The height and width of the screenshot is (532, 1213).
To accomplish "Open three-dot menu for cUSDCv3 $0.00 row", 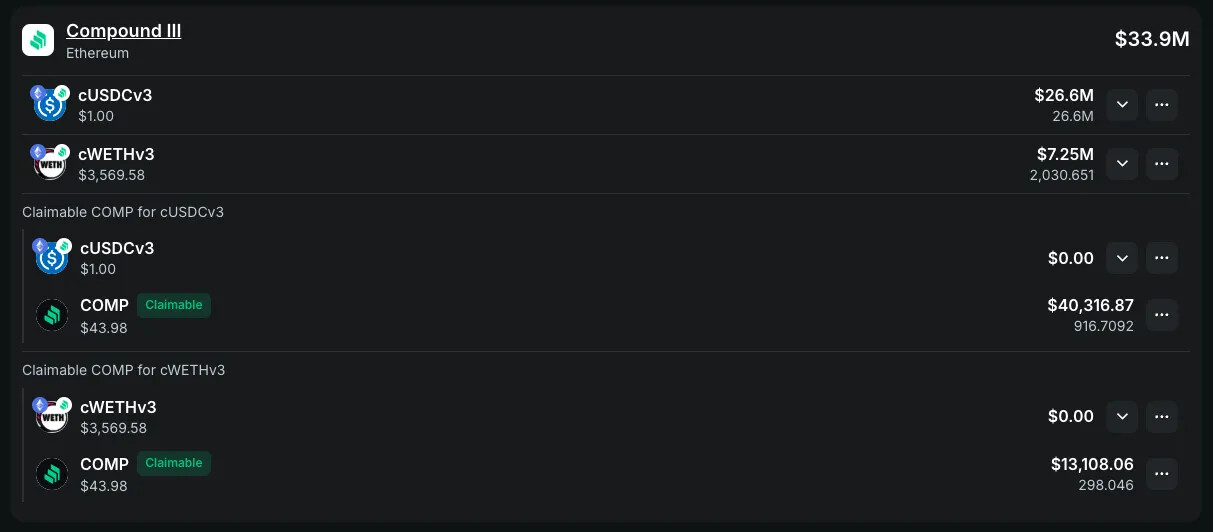I will pyautogui.click(x=1161, y=258).
